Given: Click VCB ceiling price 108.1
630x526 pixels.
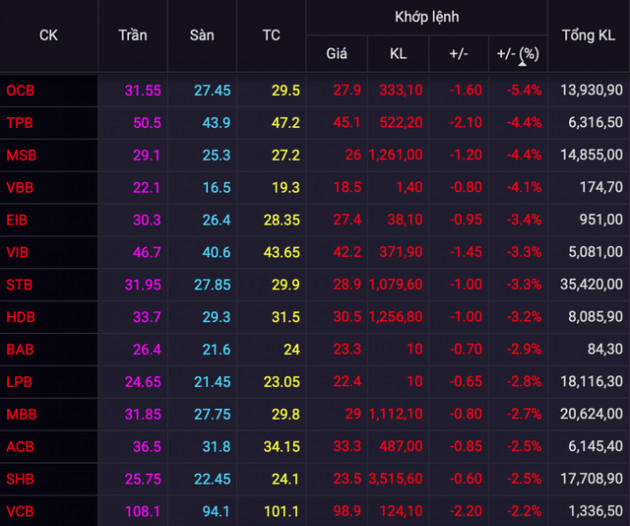Looking at the screenshot, I should pos(143,512).
